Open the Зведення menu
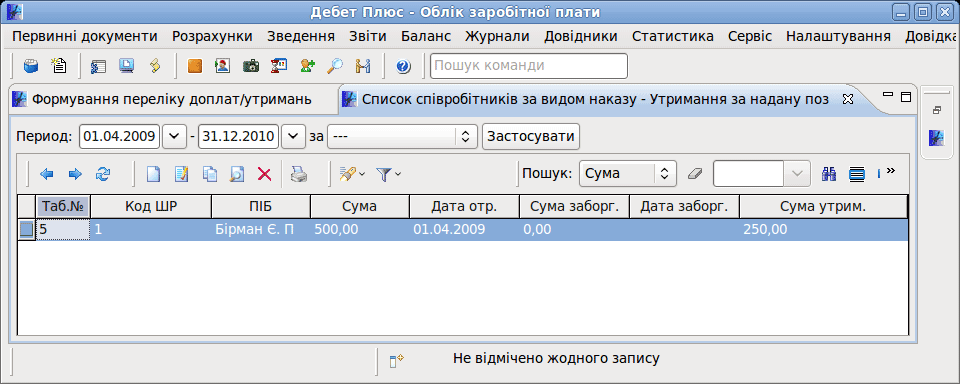Screen dimensions: 960x384 (301, 36)
